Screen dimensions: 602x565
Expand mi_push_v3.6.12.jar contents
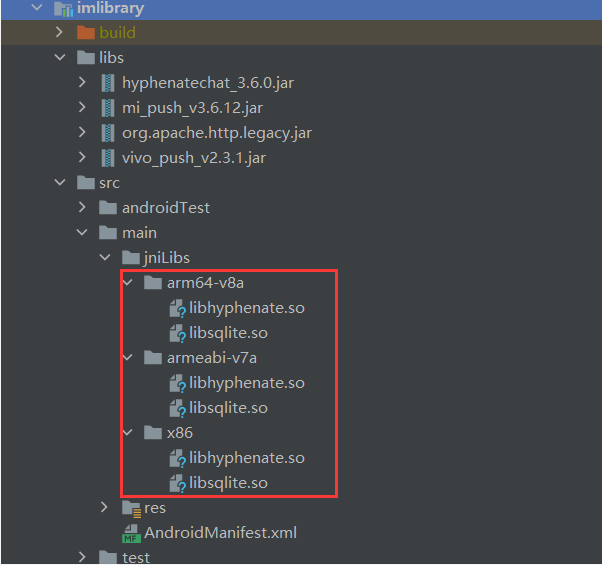click(82, 107)
